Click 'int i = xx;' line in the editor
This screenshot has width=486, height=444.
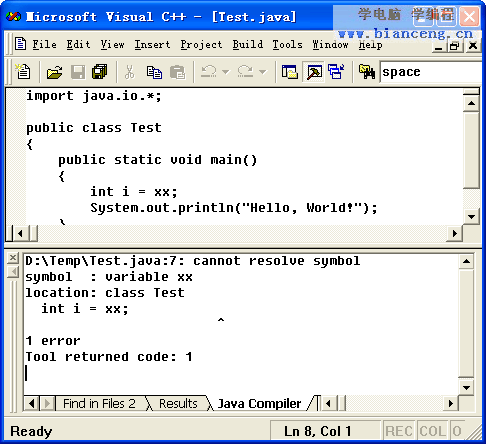[134, 192]
